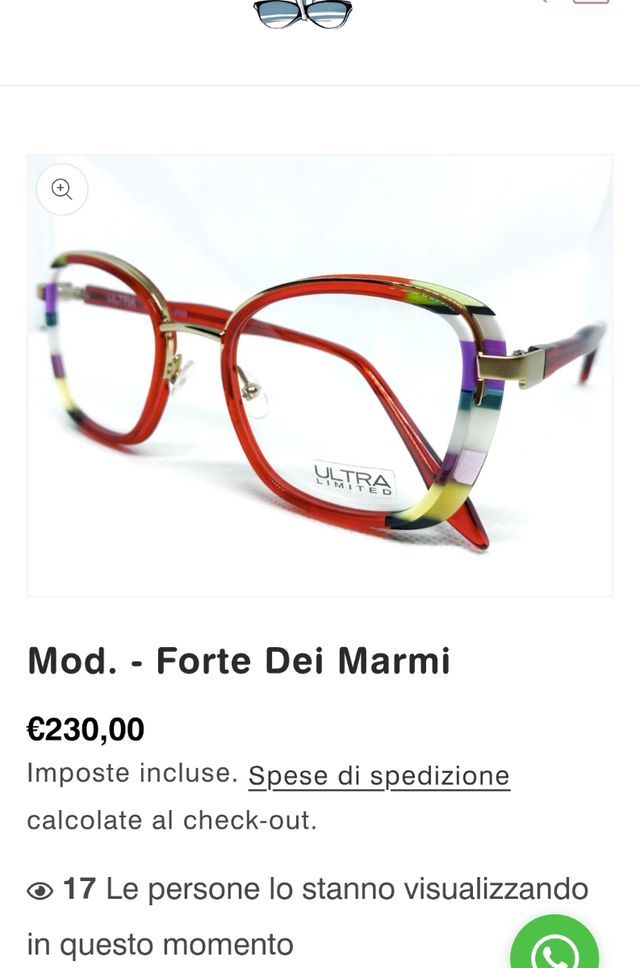This screenshot has height=968, width=640.
Task: Open WhatsApp chat floating button
Action: [554, 945]
